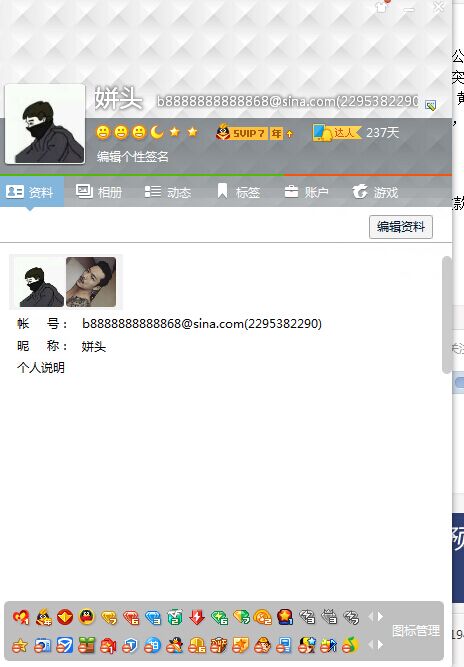Image resolution: width=464 pixels, height=667 pixels.
Task: Click the vertical scrollbar of profile panel
Action: (447, 315)
